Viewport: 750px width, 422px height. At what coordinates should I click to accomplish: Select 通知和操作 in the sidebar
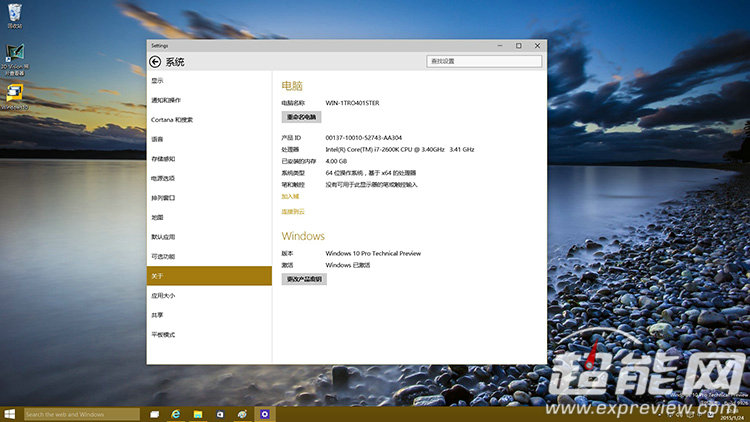[x=166, y=100]
